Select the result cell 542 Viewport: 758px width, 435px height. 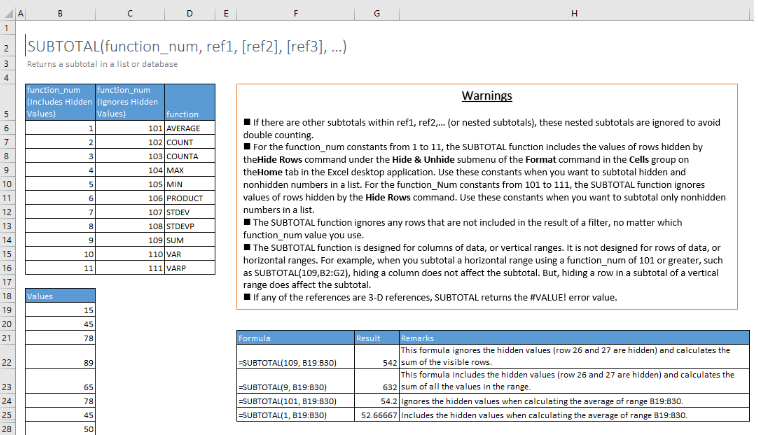(x=377, y=357)
